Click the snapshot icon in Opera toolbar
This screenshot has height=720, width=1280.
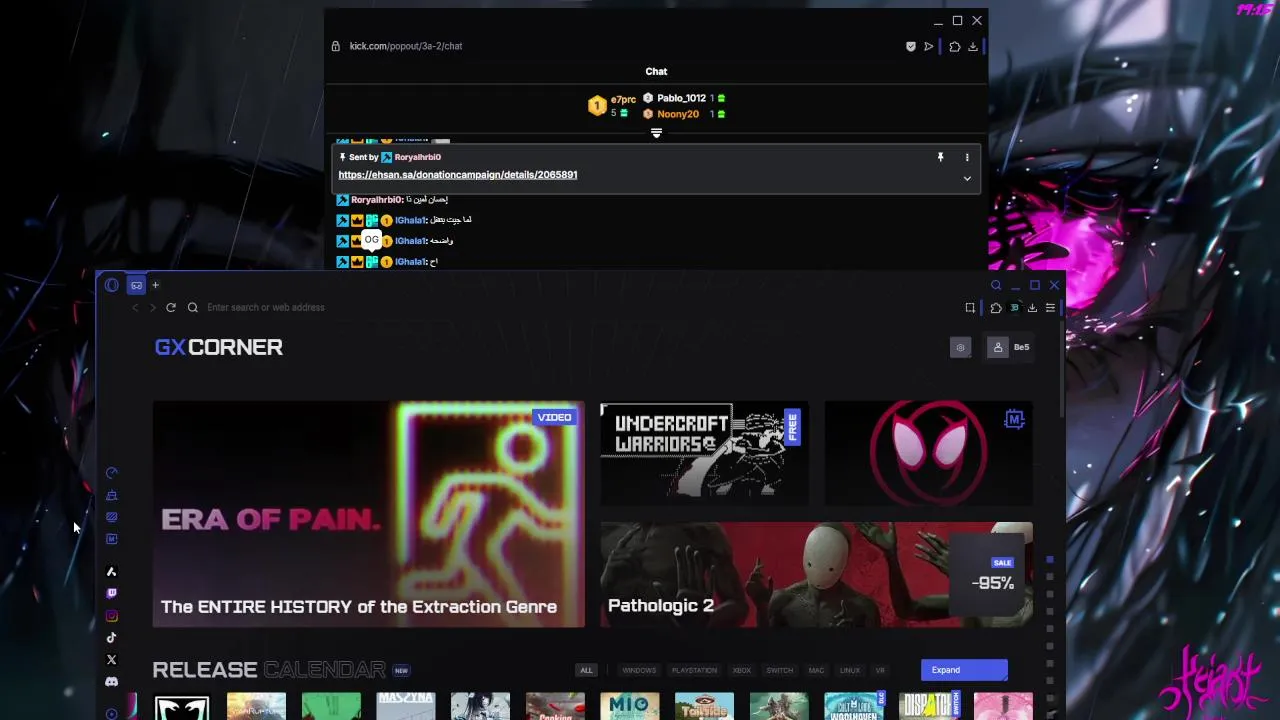[970, 308]
